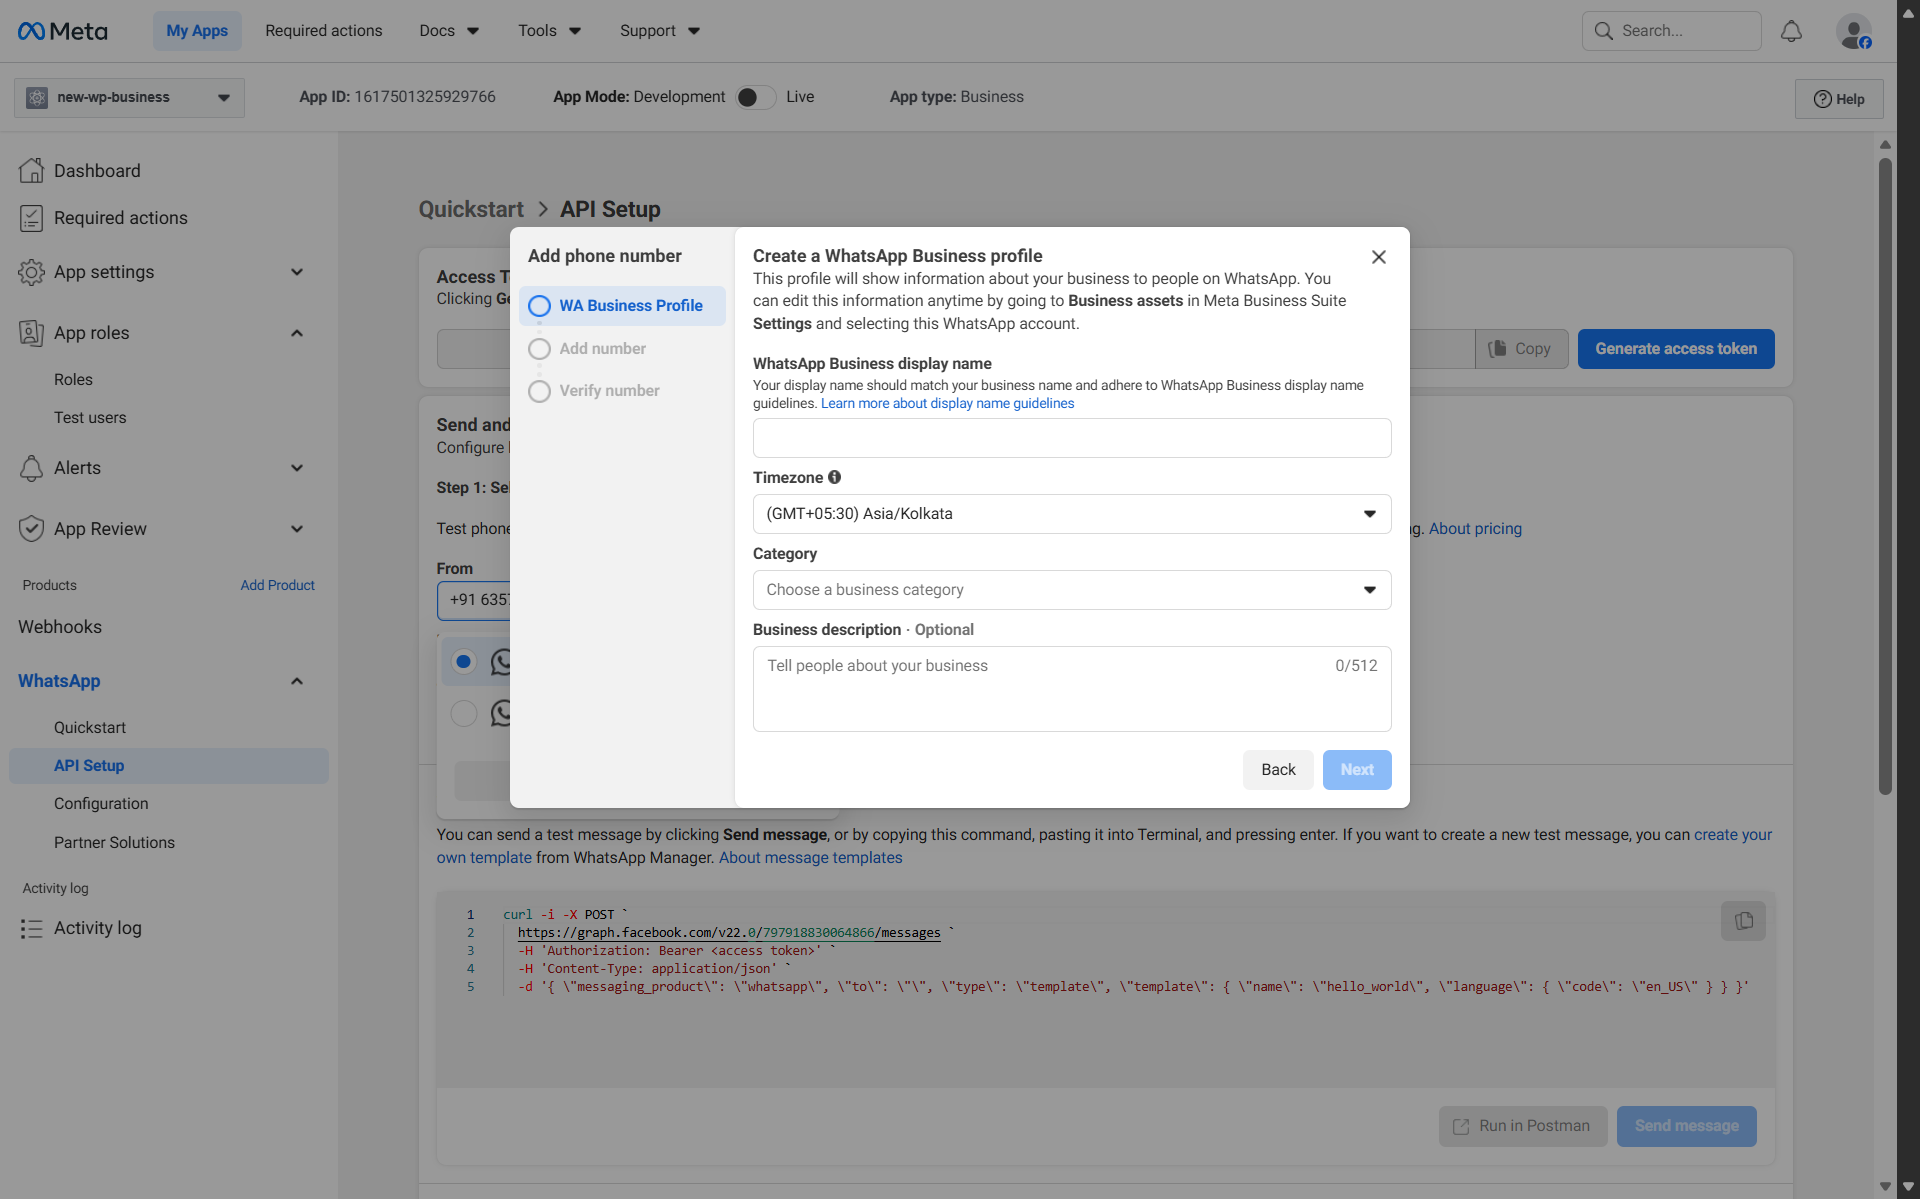Open notifications bell
This screenshot has height=1199, width=1920.
click(1791, 31)
